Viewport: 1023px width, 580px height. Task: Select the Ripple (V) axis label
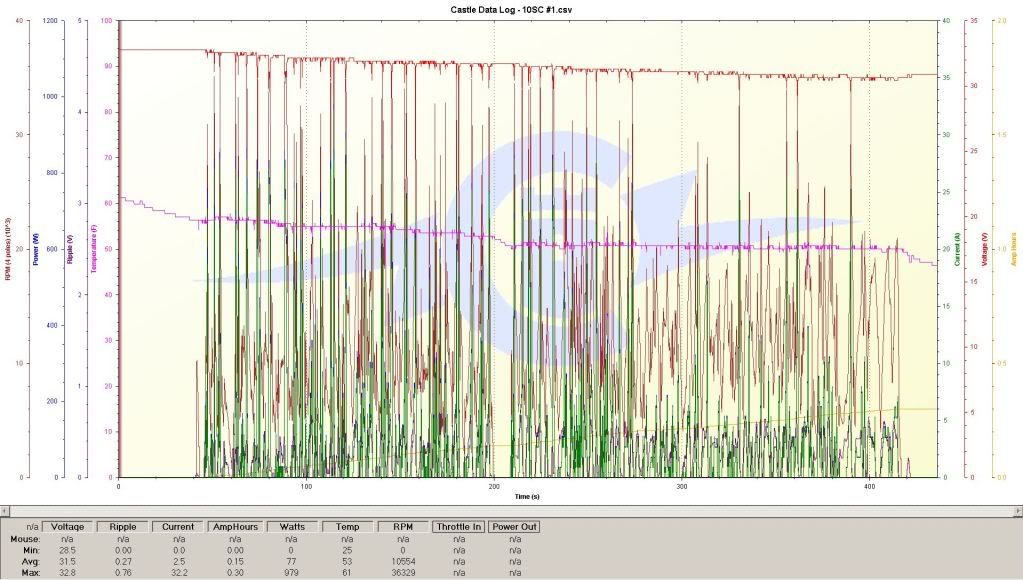tap(69, 249)
